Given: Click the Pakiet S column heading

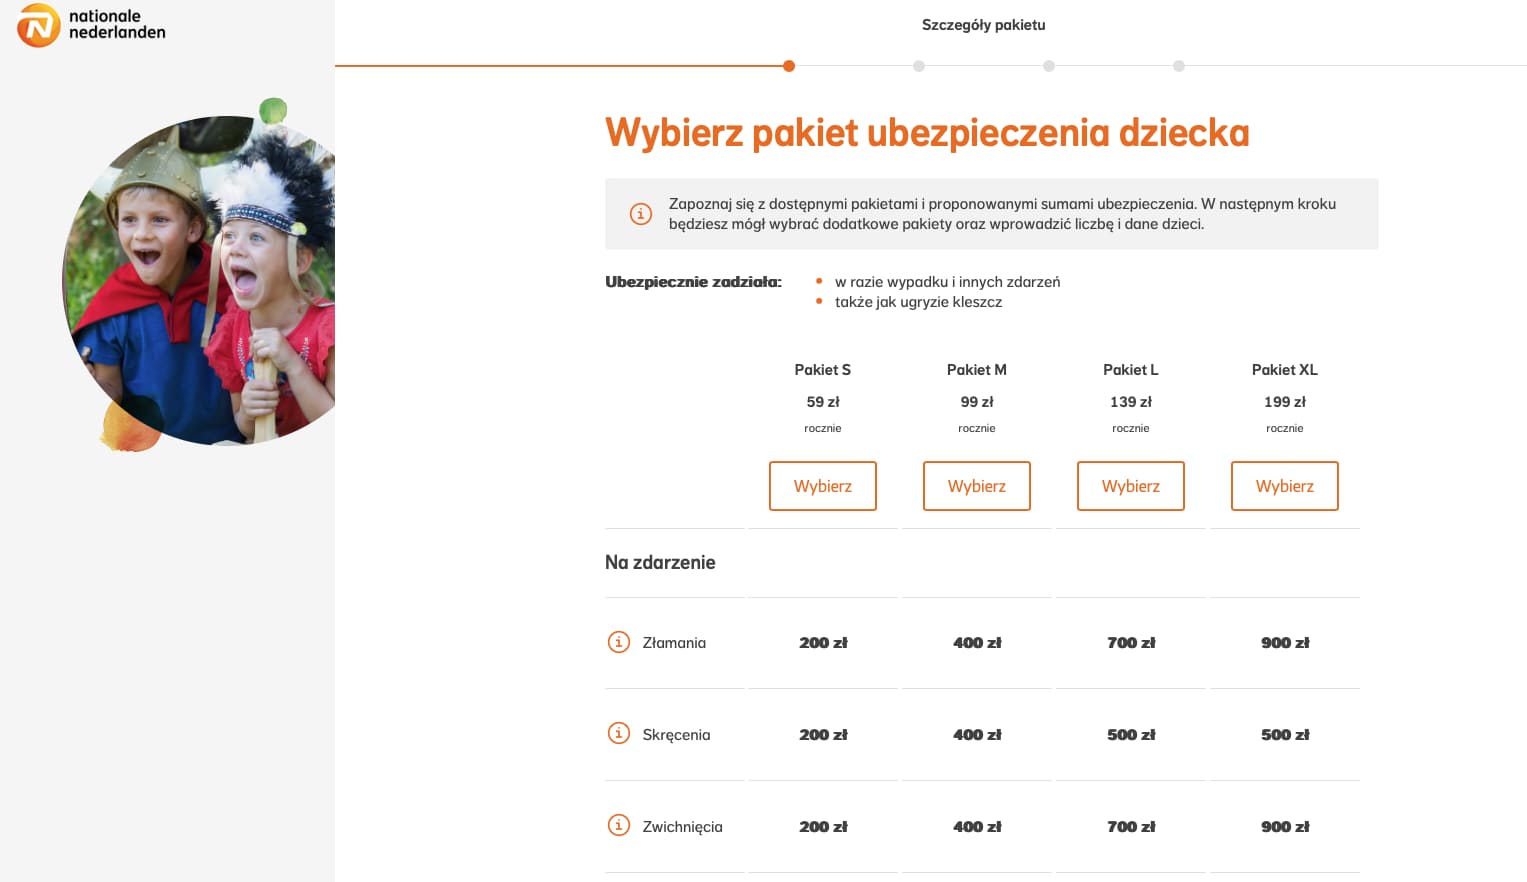Looking at the screenshot, I should tap(823, 370).
